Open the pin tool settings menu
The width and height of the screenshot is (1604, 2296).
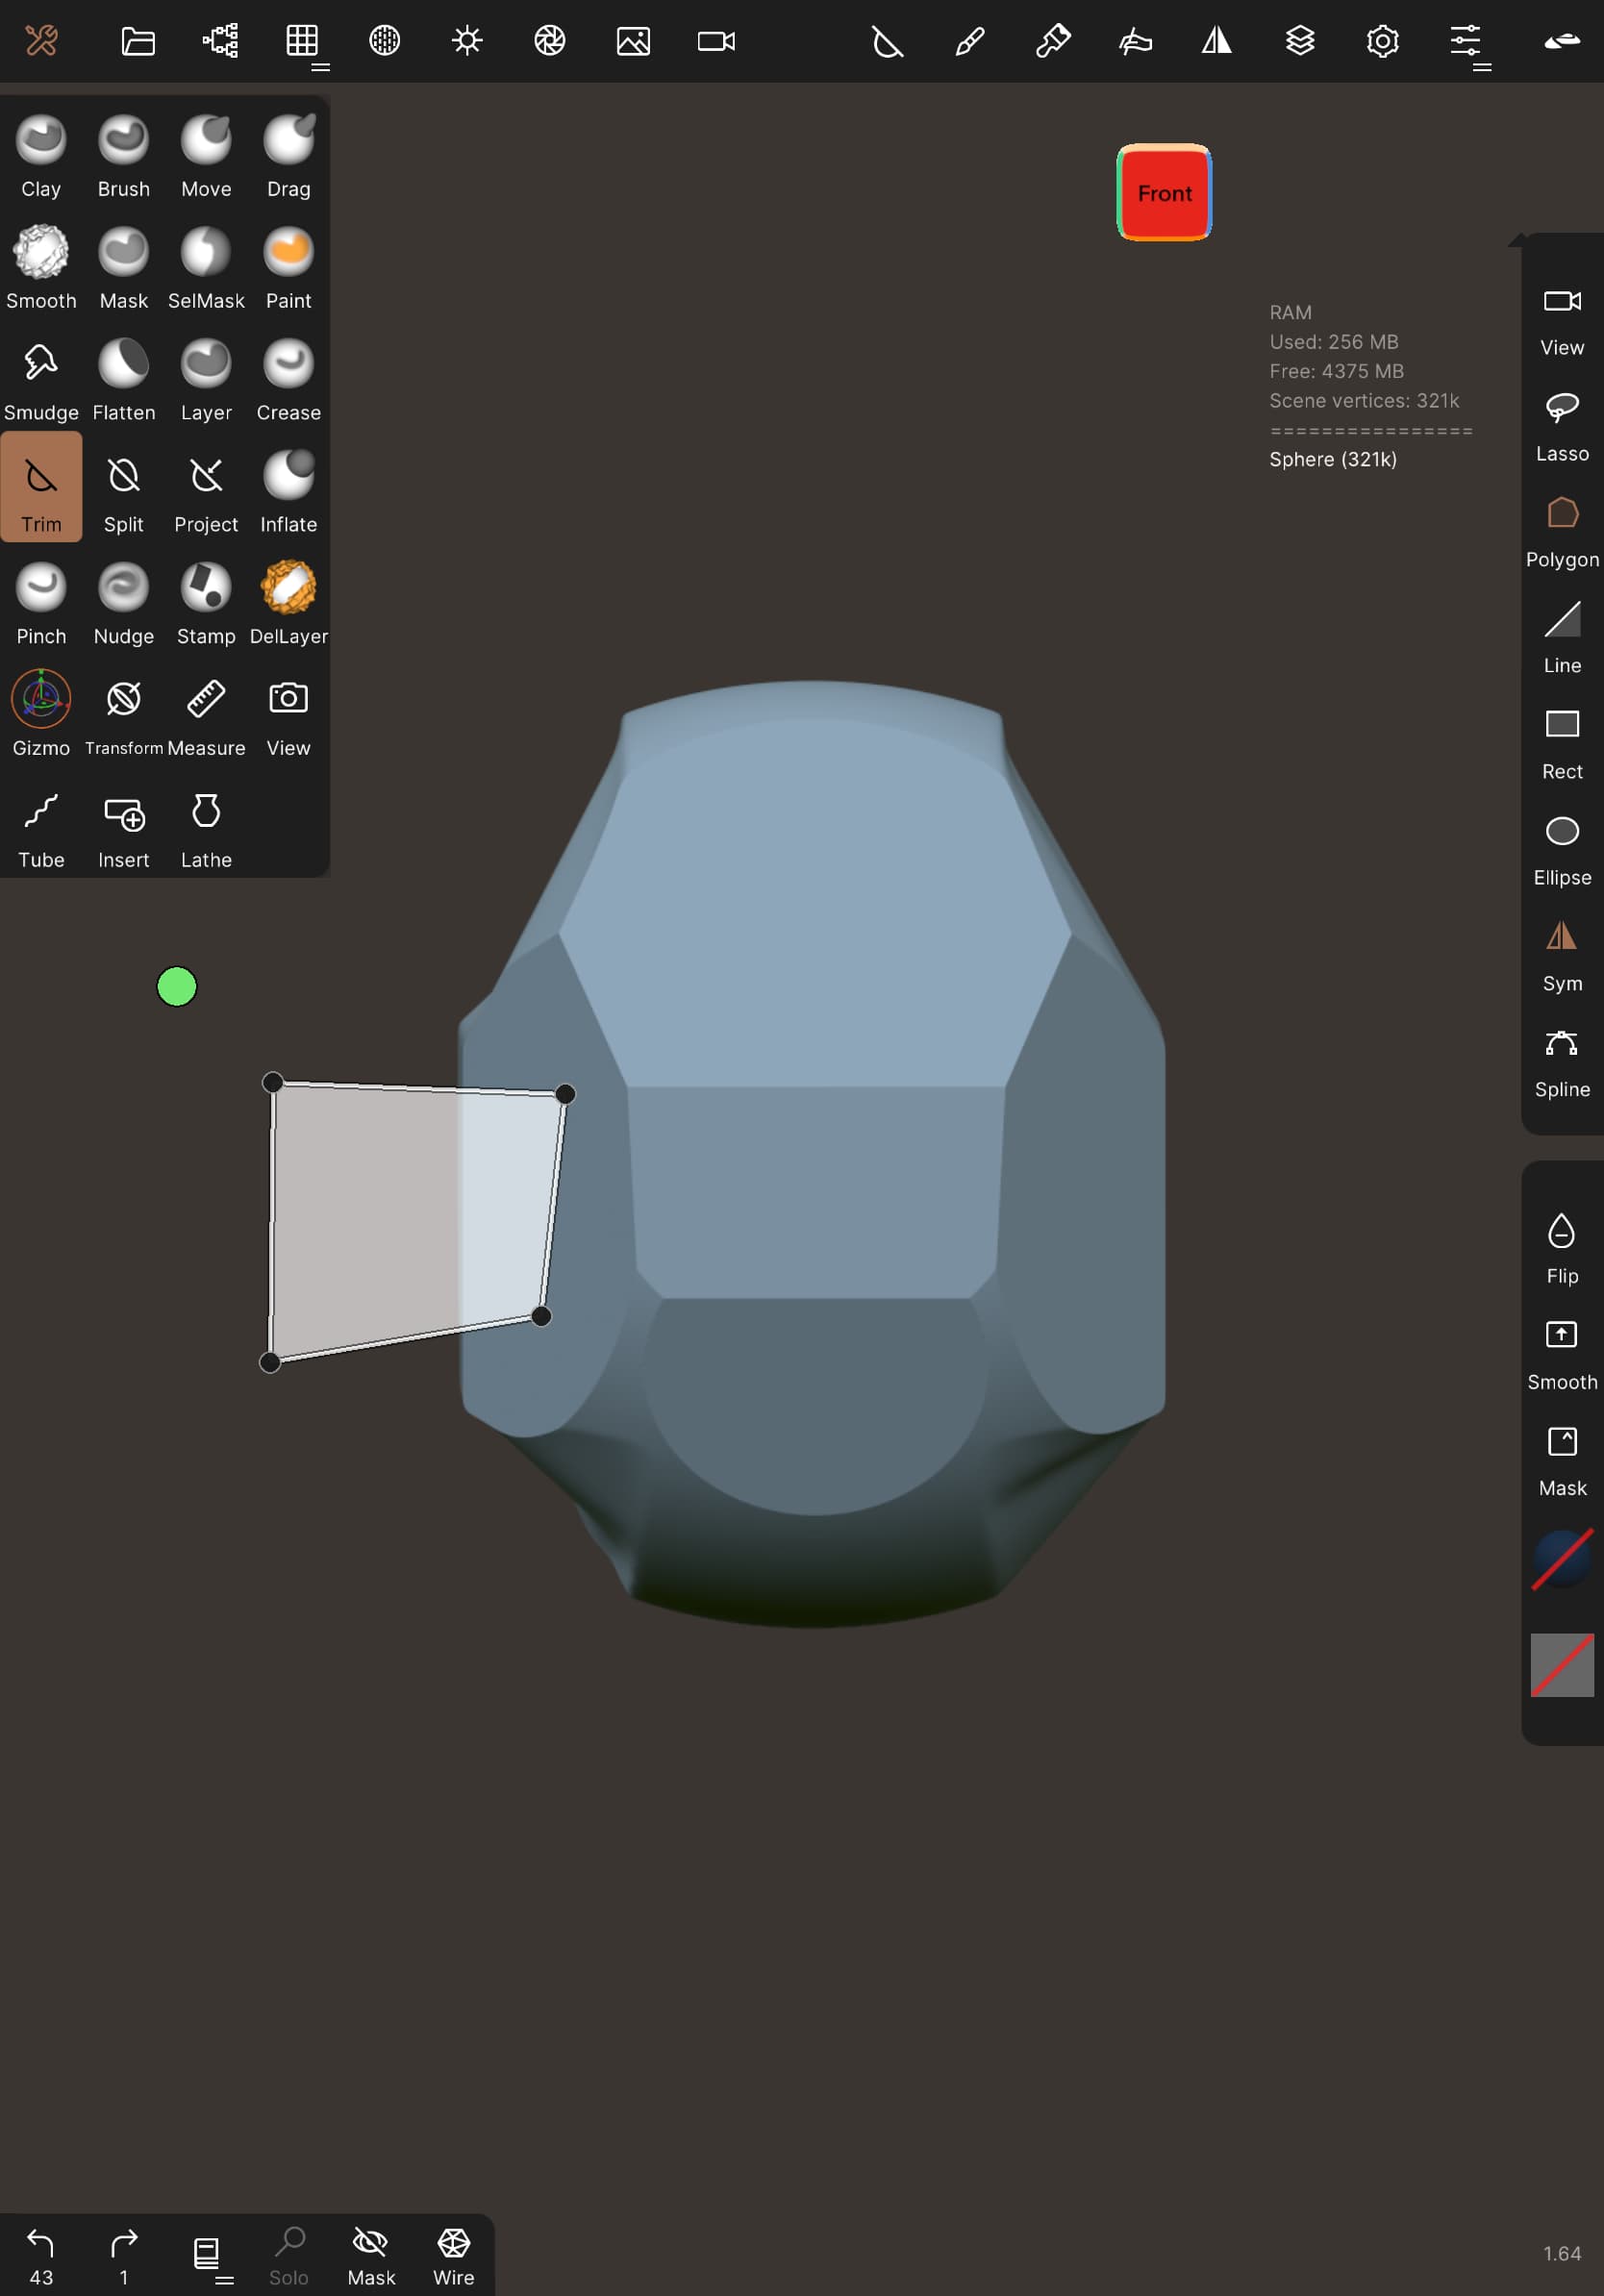(1053, 41)
